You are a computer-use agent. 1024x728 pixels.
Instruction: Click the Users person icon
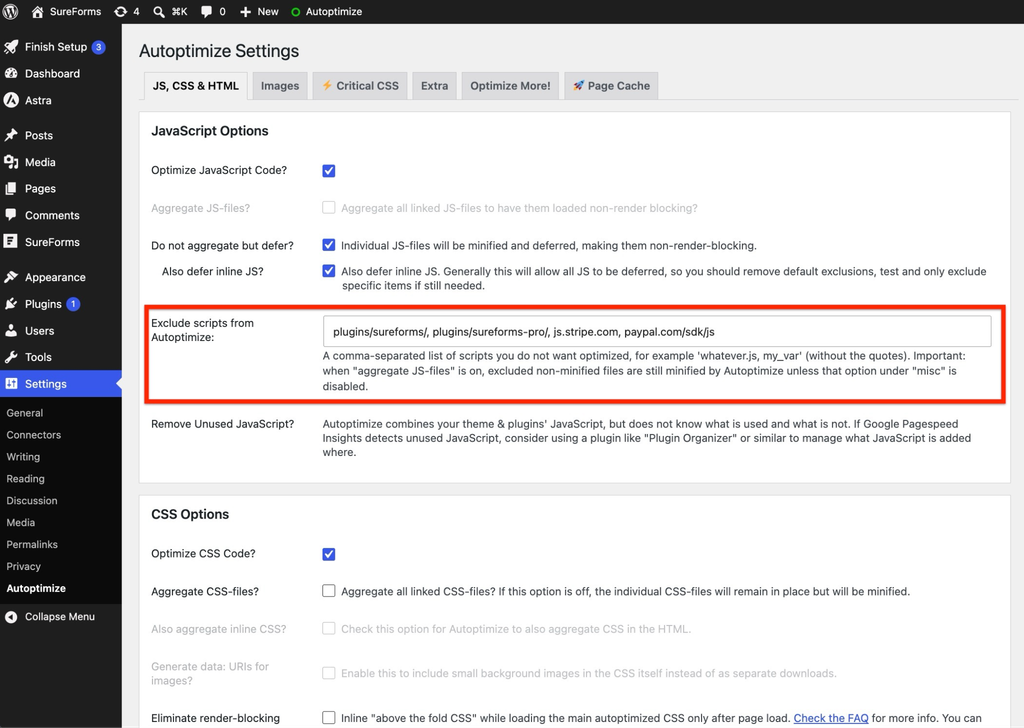pos(11,330)
